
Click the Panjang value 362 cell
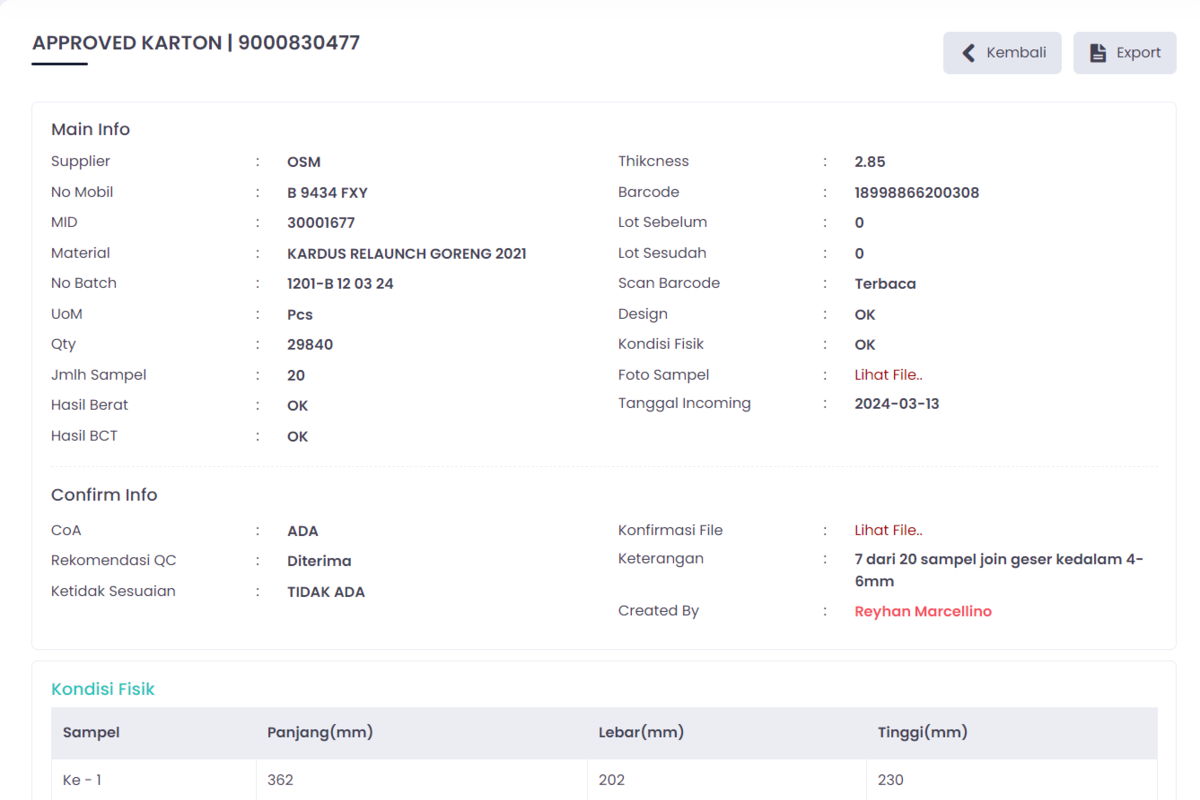(x=281, y=780)
